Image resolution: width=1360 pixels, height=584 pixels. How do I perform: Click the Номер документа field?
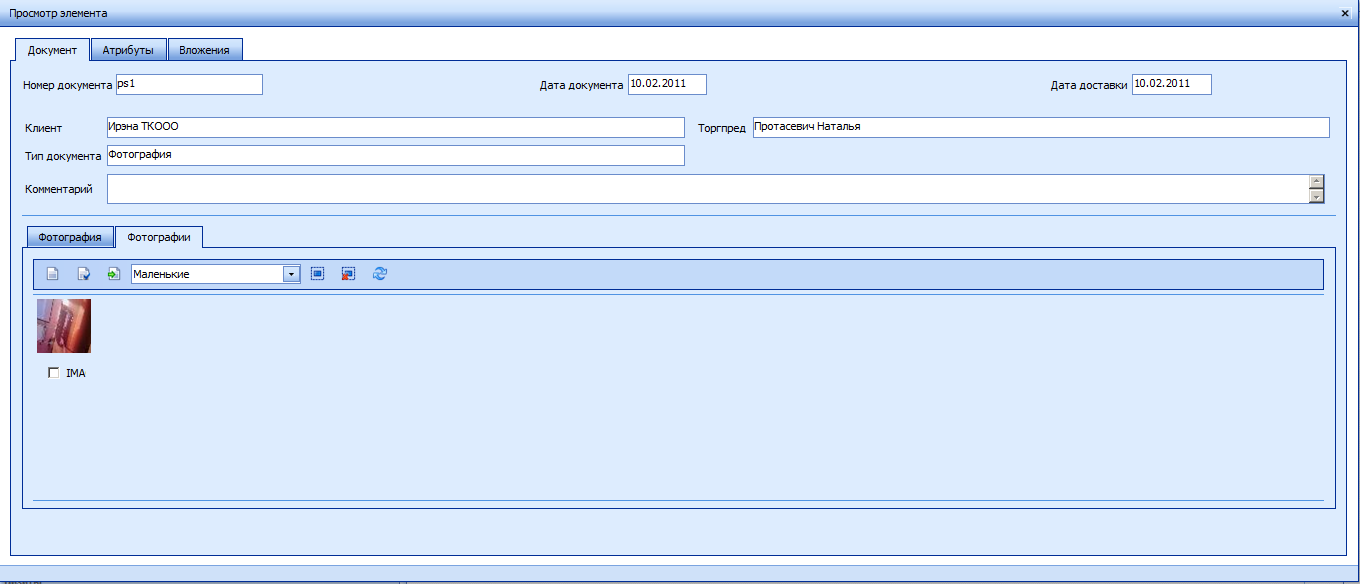point(189,85)
